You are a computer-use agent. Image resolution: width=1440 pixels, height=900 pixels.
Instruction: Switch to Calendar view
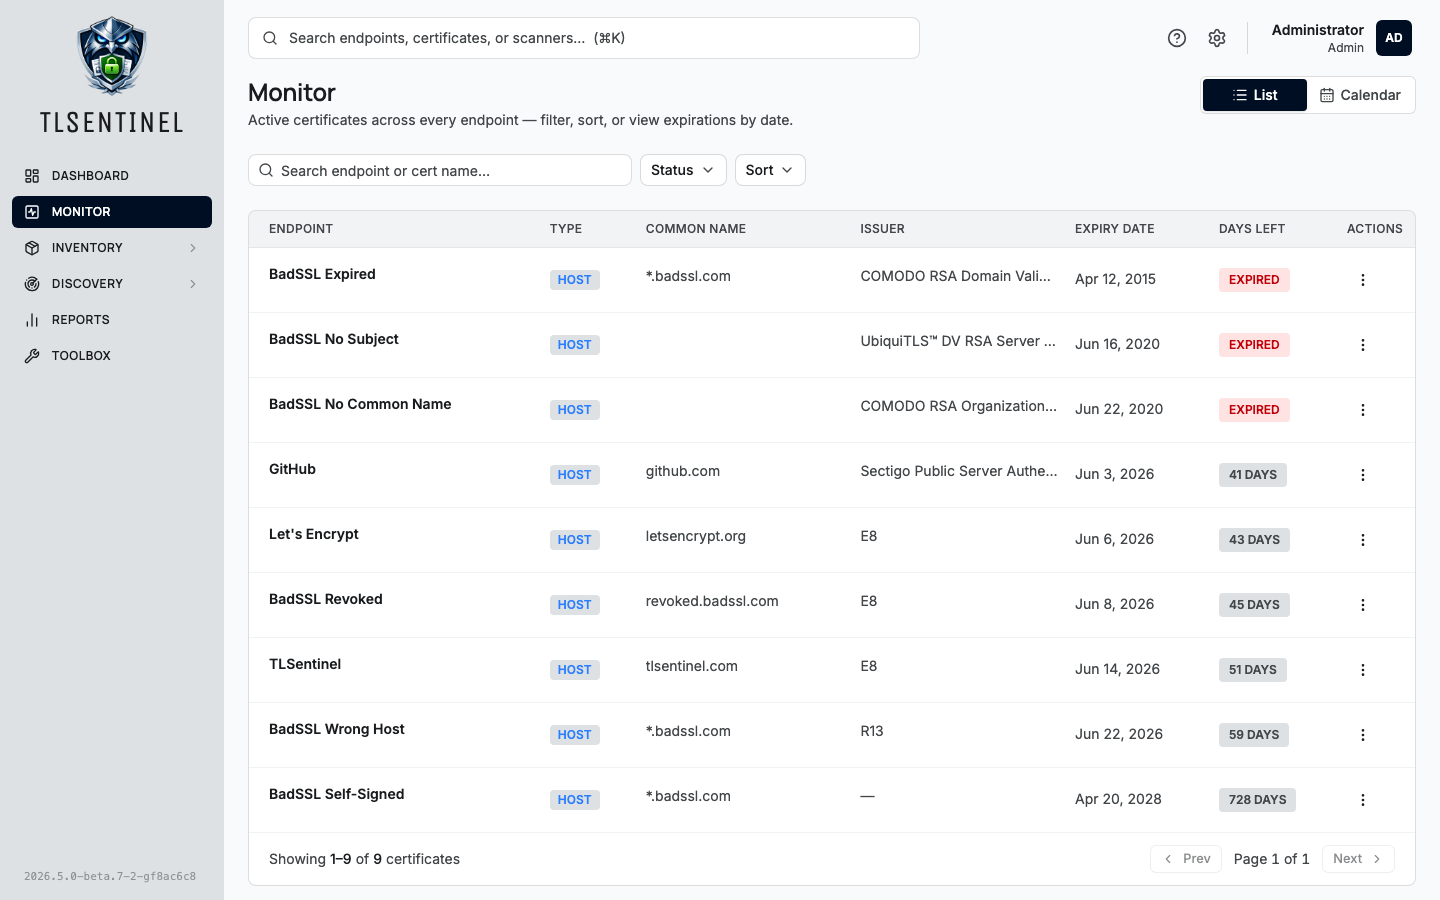pos(1360,95)
